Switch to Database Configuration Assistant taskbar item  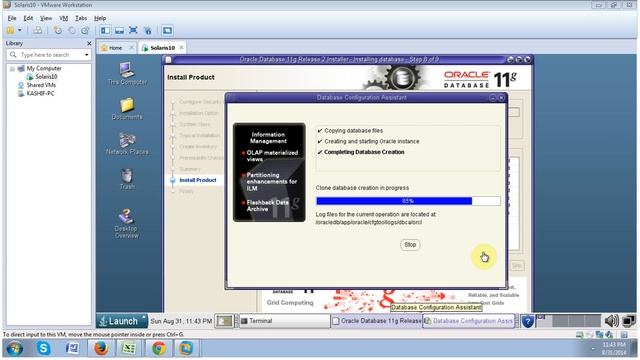(468, 321)
